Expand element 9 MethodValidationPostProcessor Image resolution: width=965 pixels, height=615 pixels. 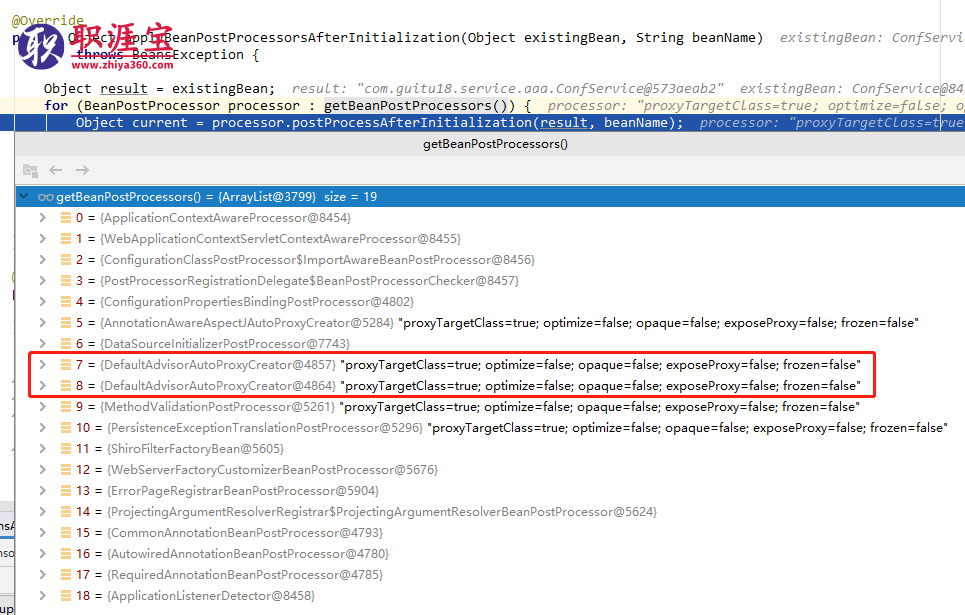click(x=42, y=406)
